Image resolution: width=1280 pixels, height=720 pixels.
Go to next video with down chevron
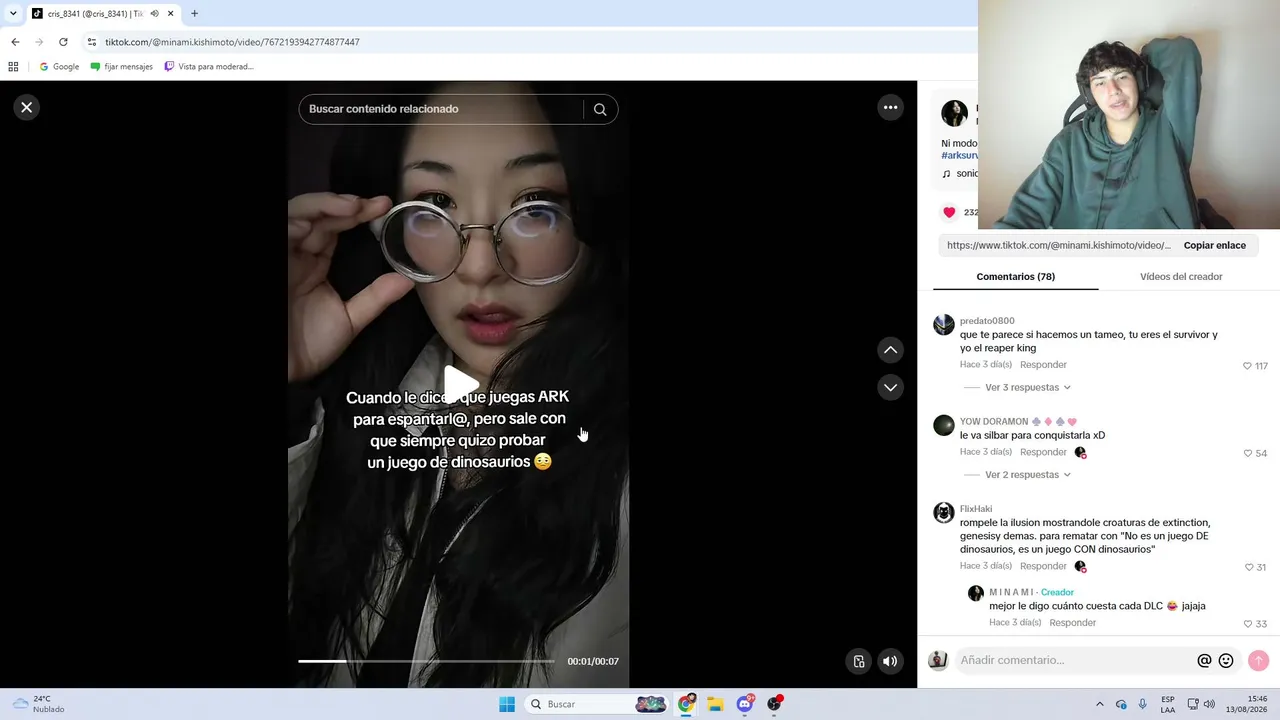click(x=890, y=387)
